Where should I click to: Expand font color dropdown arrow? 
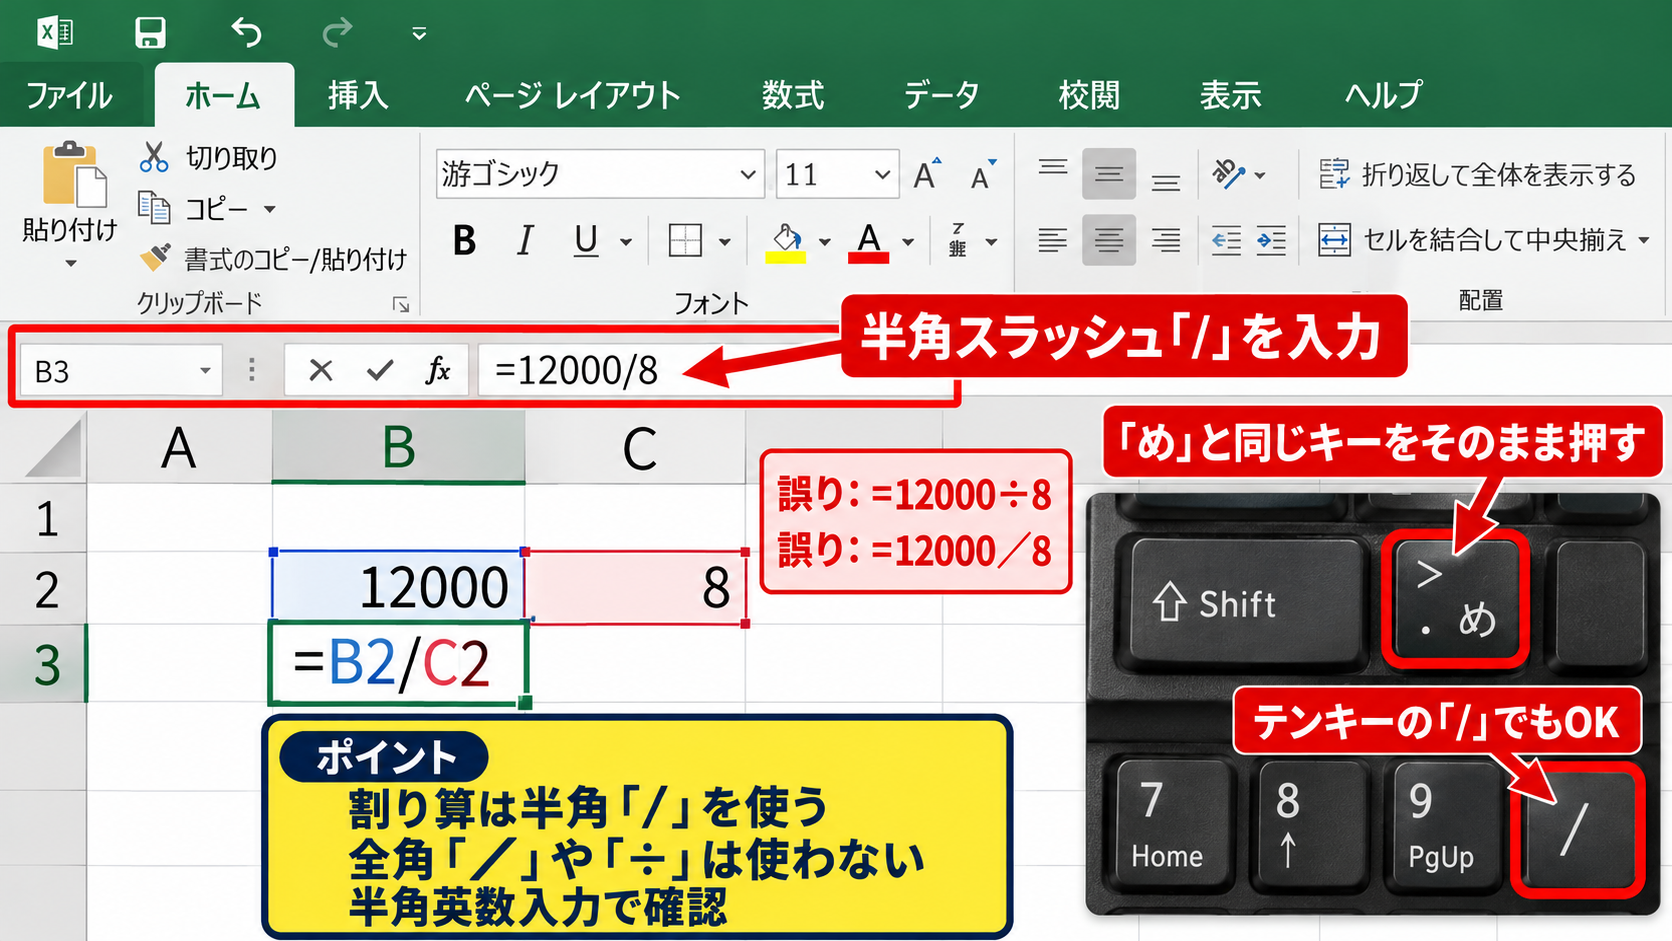tap(908, 242)
